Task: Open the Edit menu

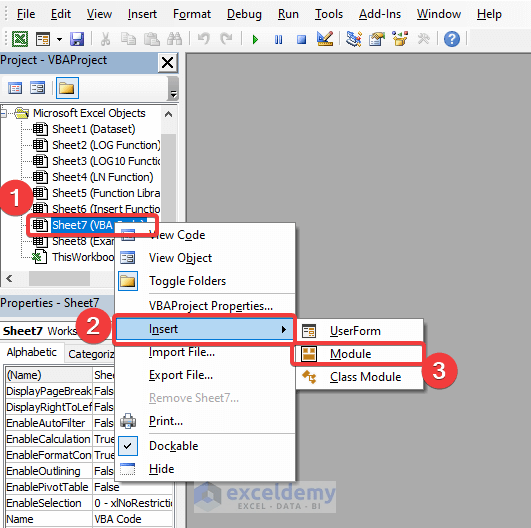Action: coord(61,14)
